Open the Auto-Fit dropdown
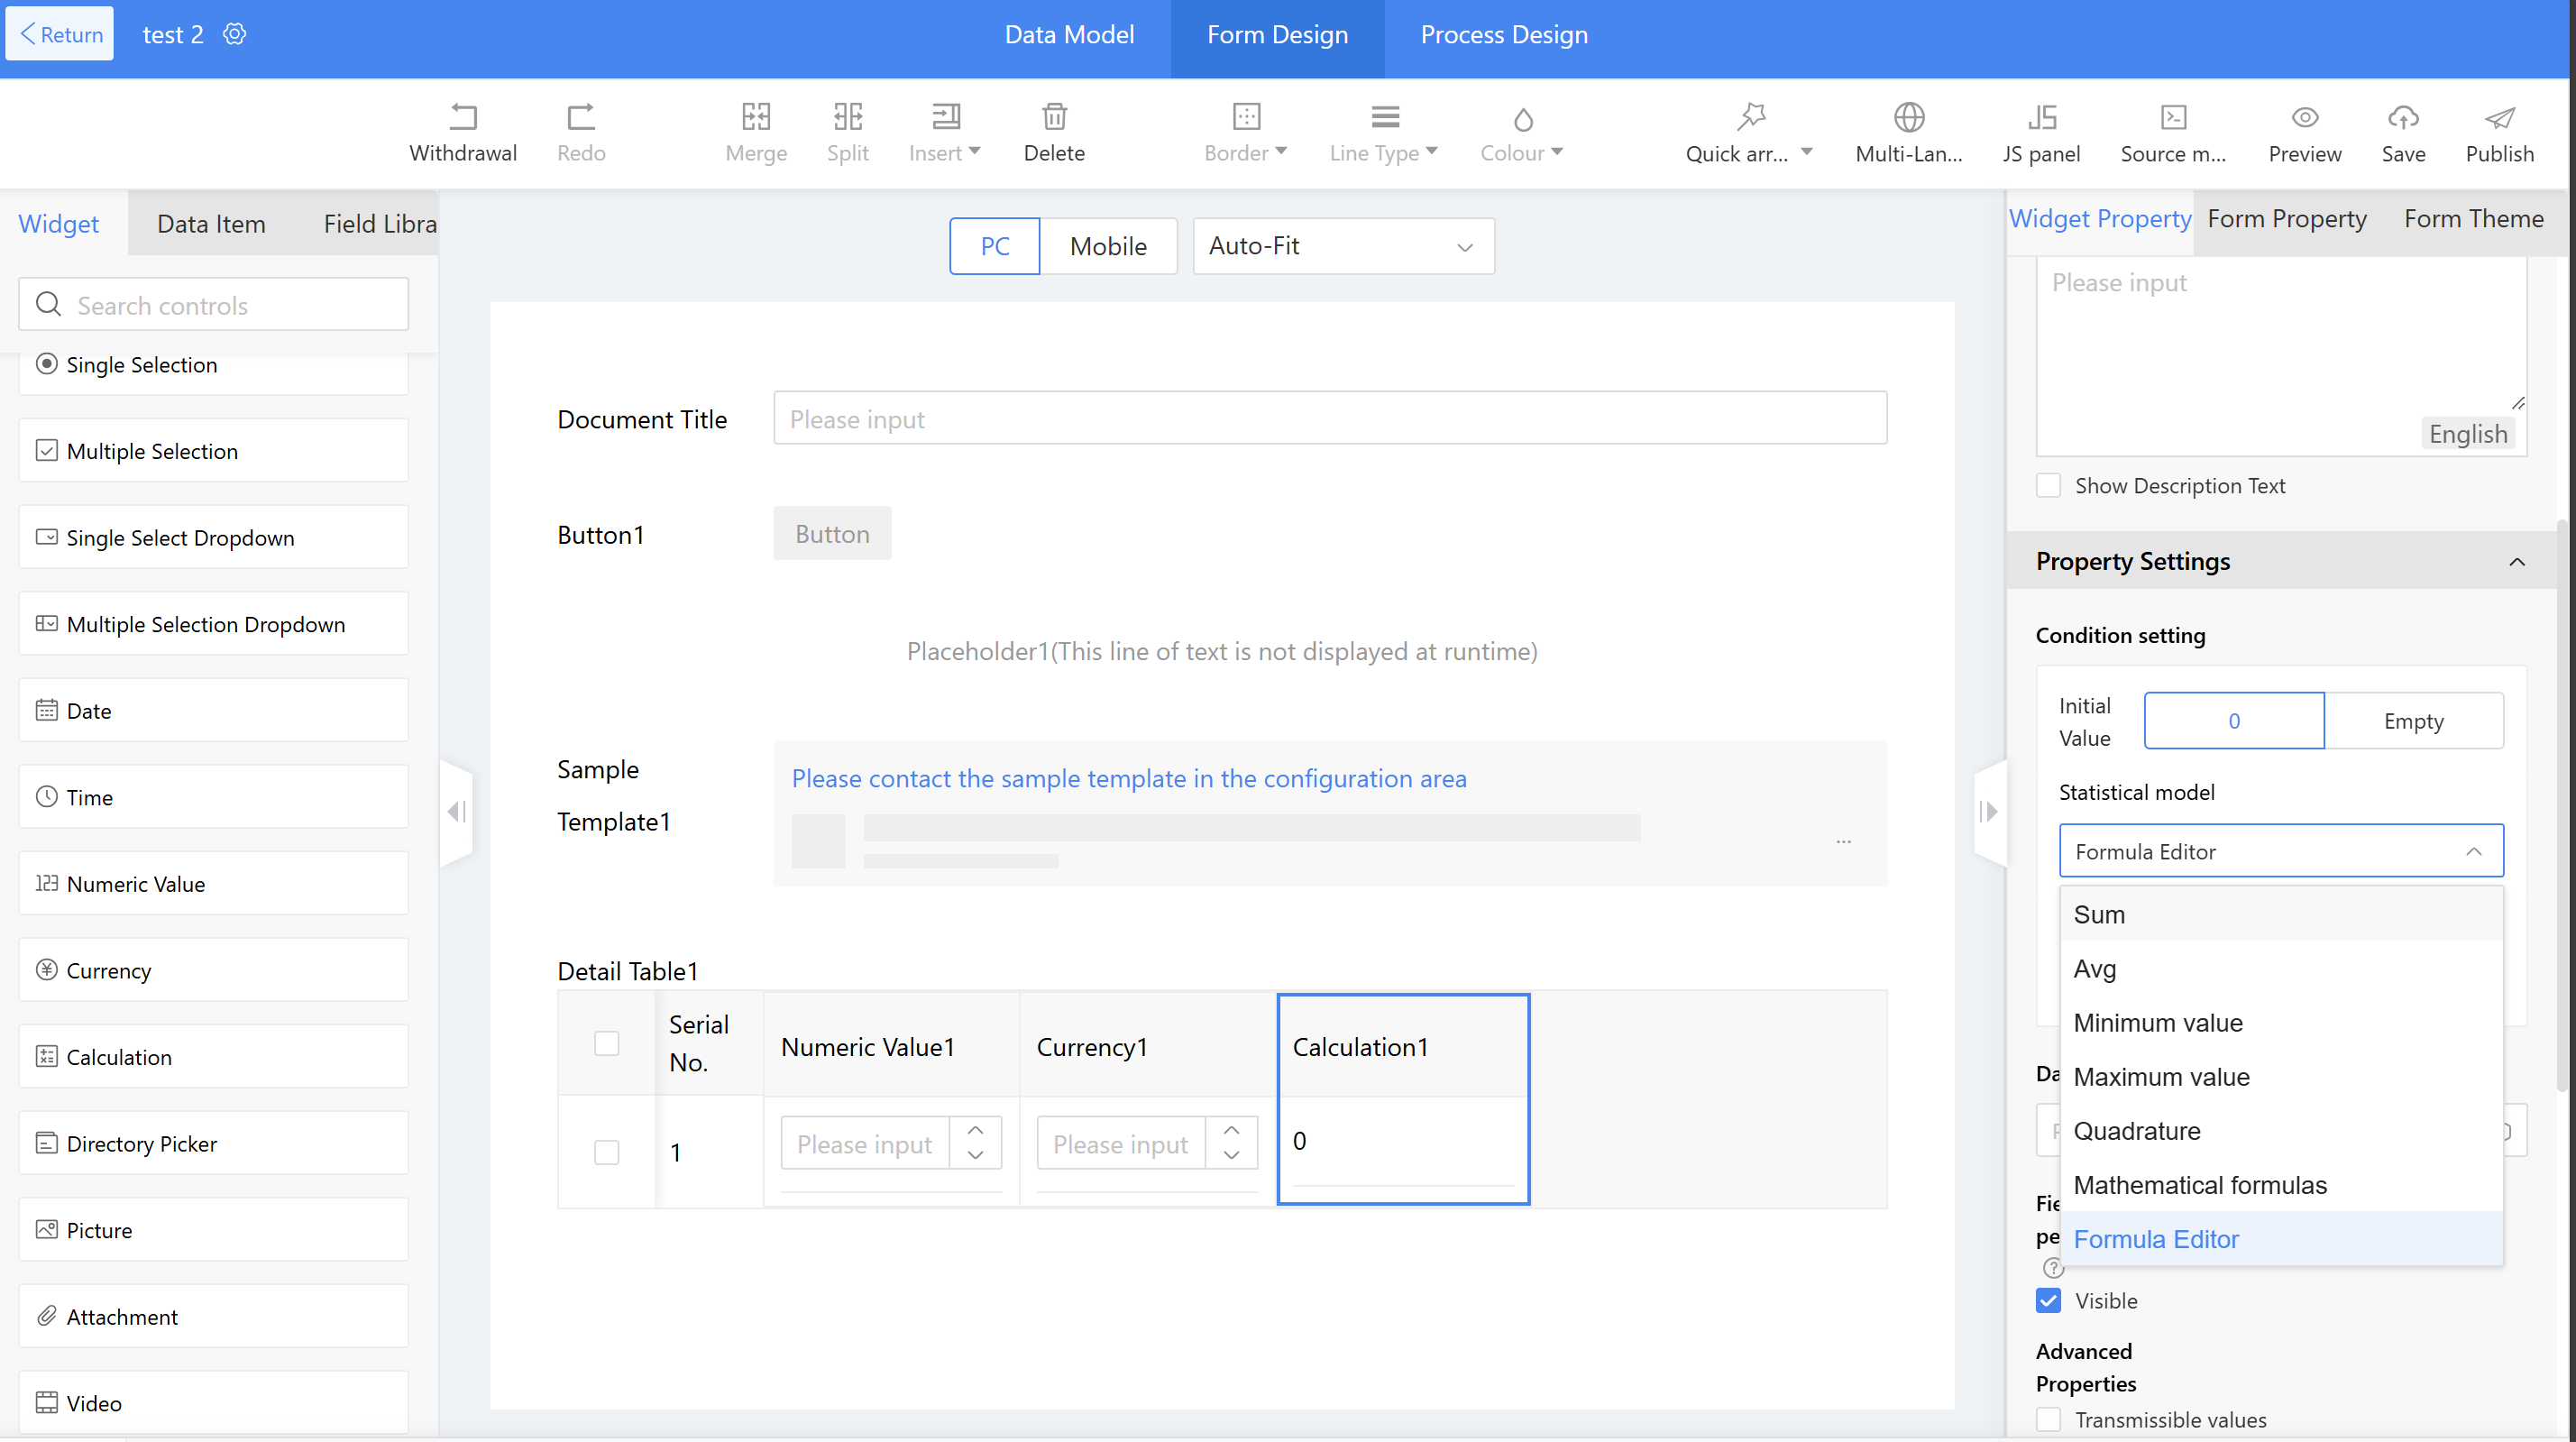The height and width of the screenshot is (1442, 2576). click(1343, 246)
